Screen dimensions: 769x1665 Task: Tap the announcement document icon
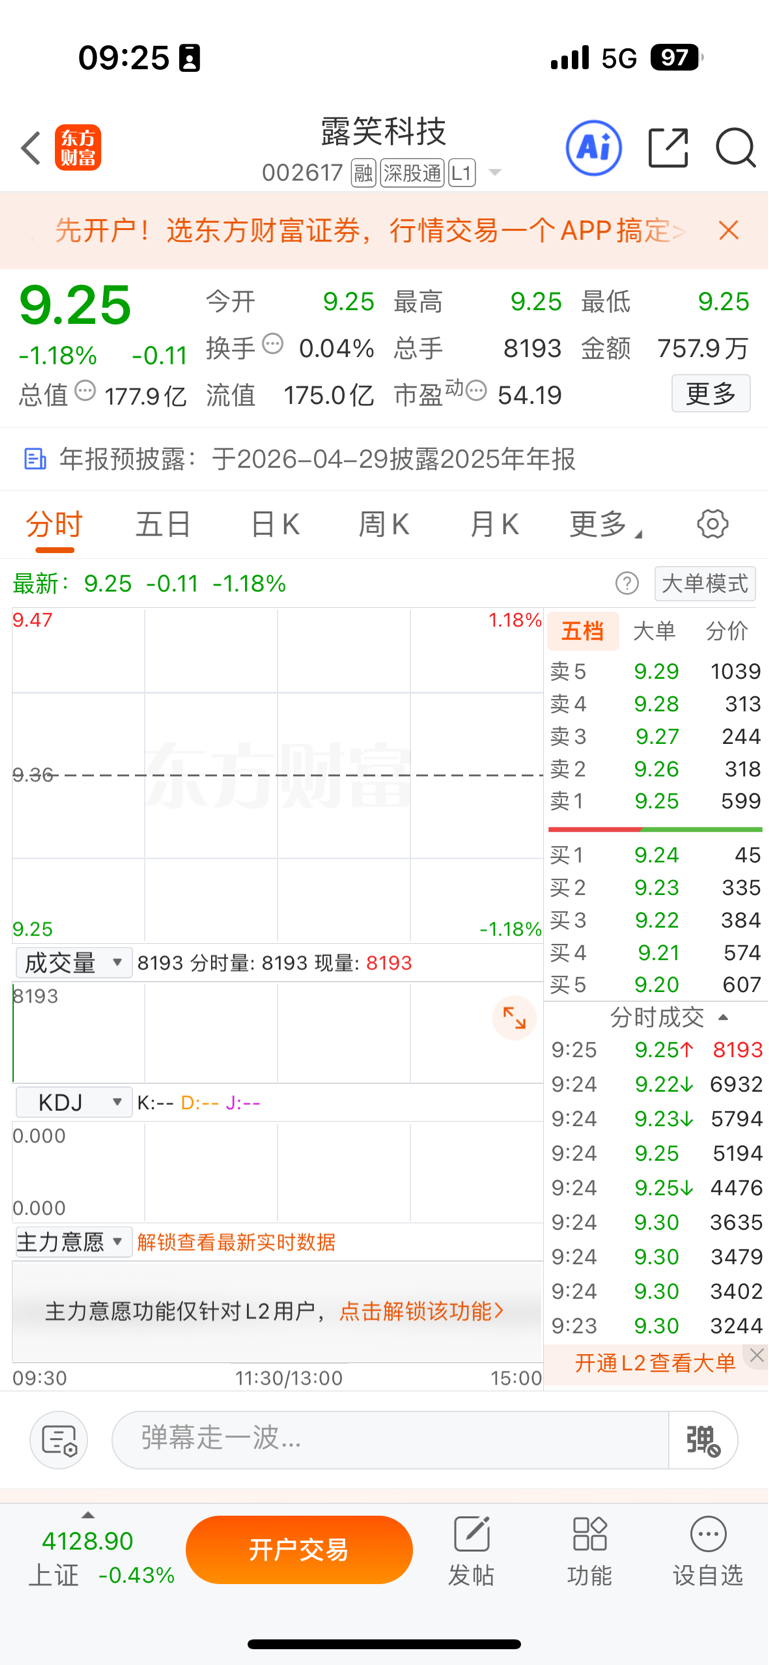(35, 459)
